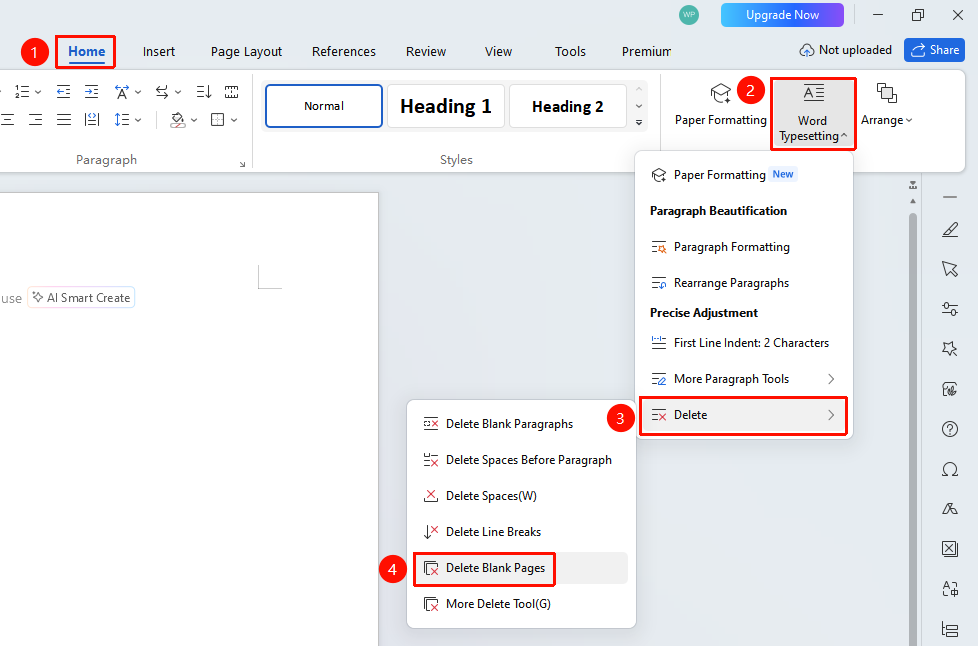
Task: Click the pen icon in right sidebar
Action: coord(950,230)
